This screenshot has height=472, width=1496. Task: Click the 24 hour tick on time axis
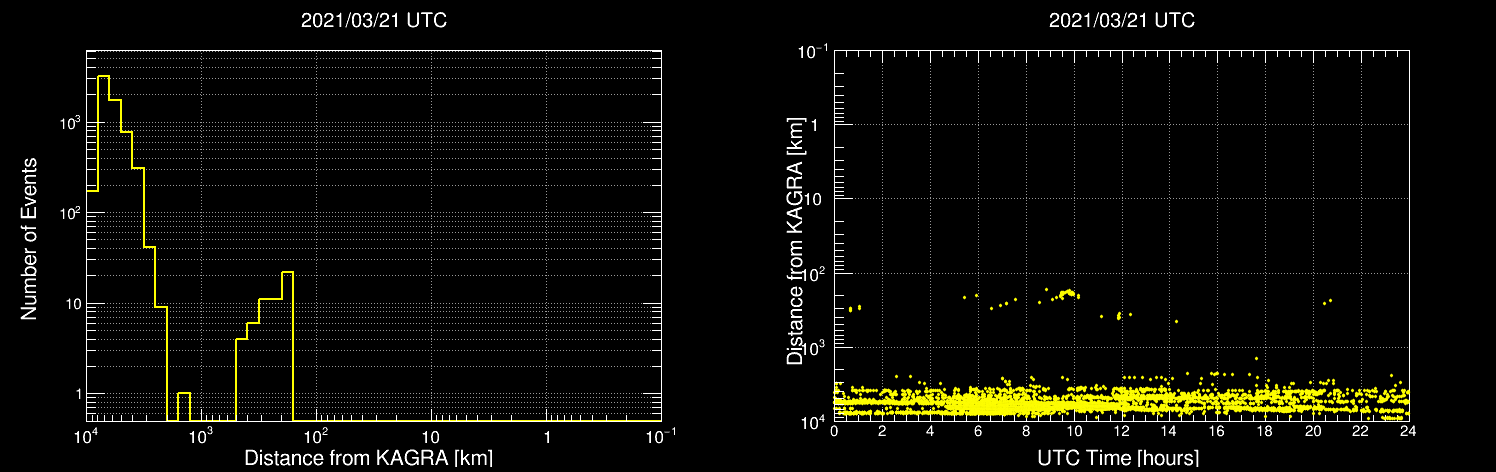1408,431
